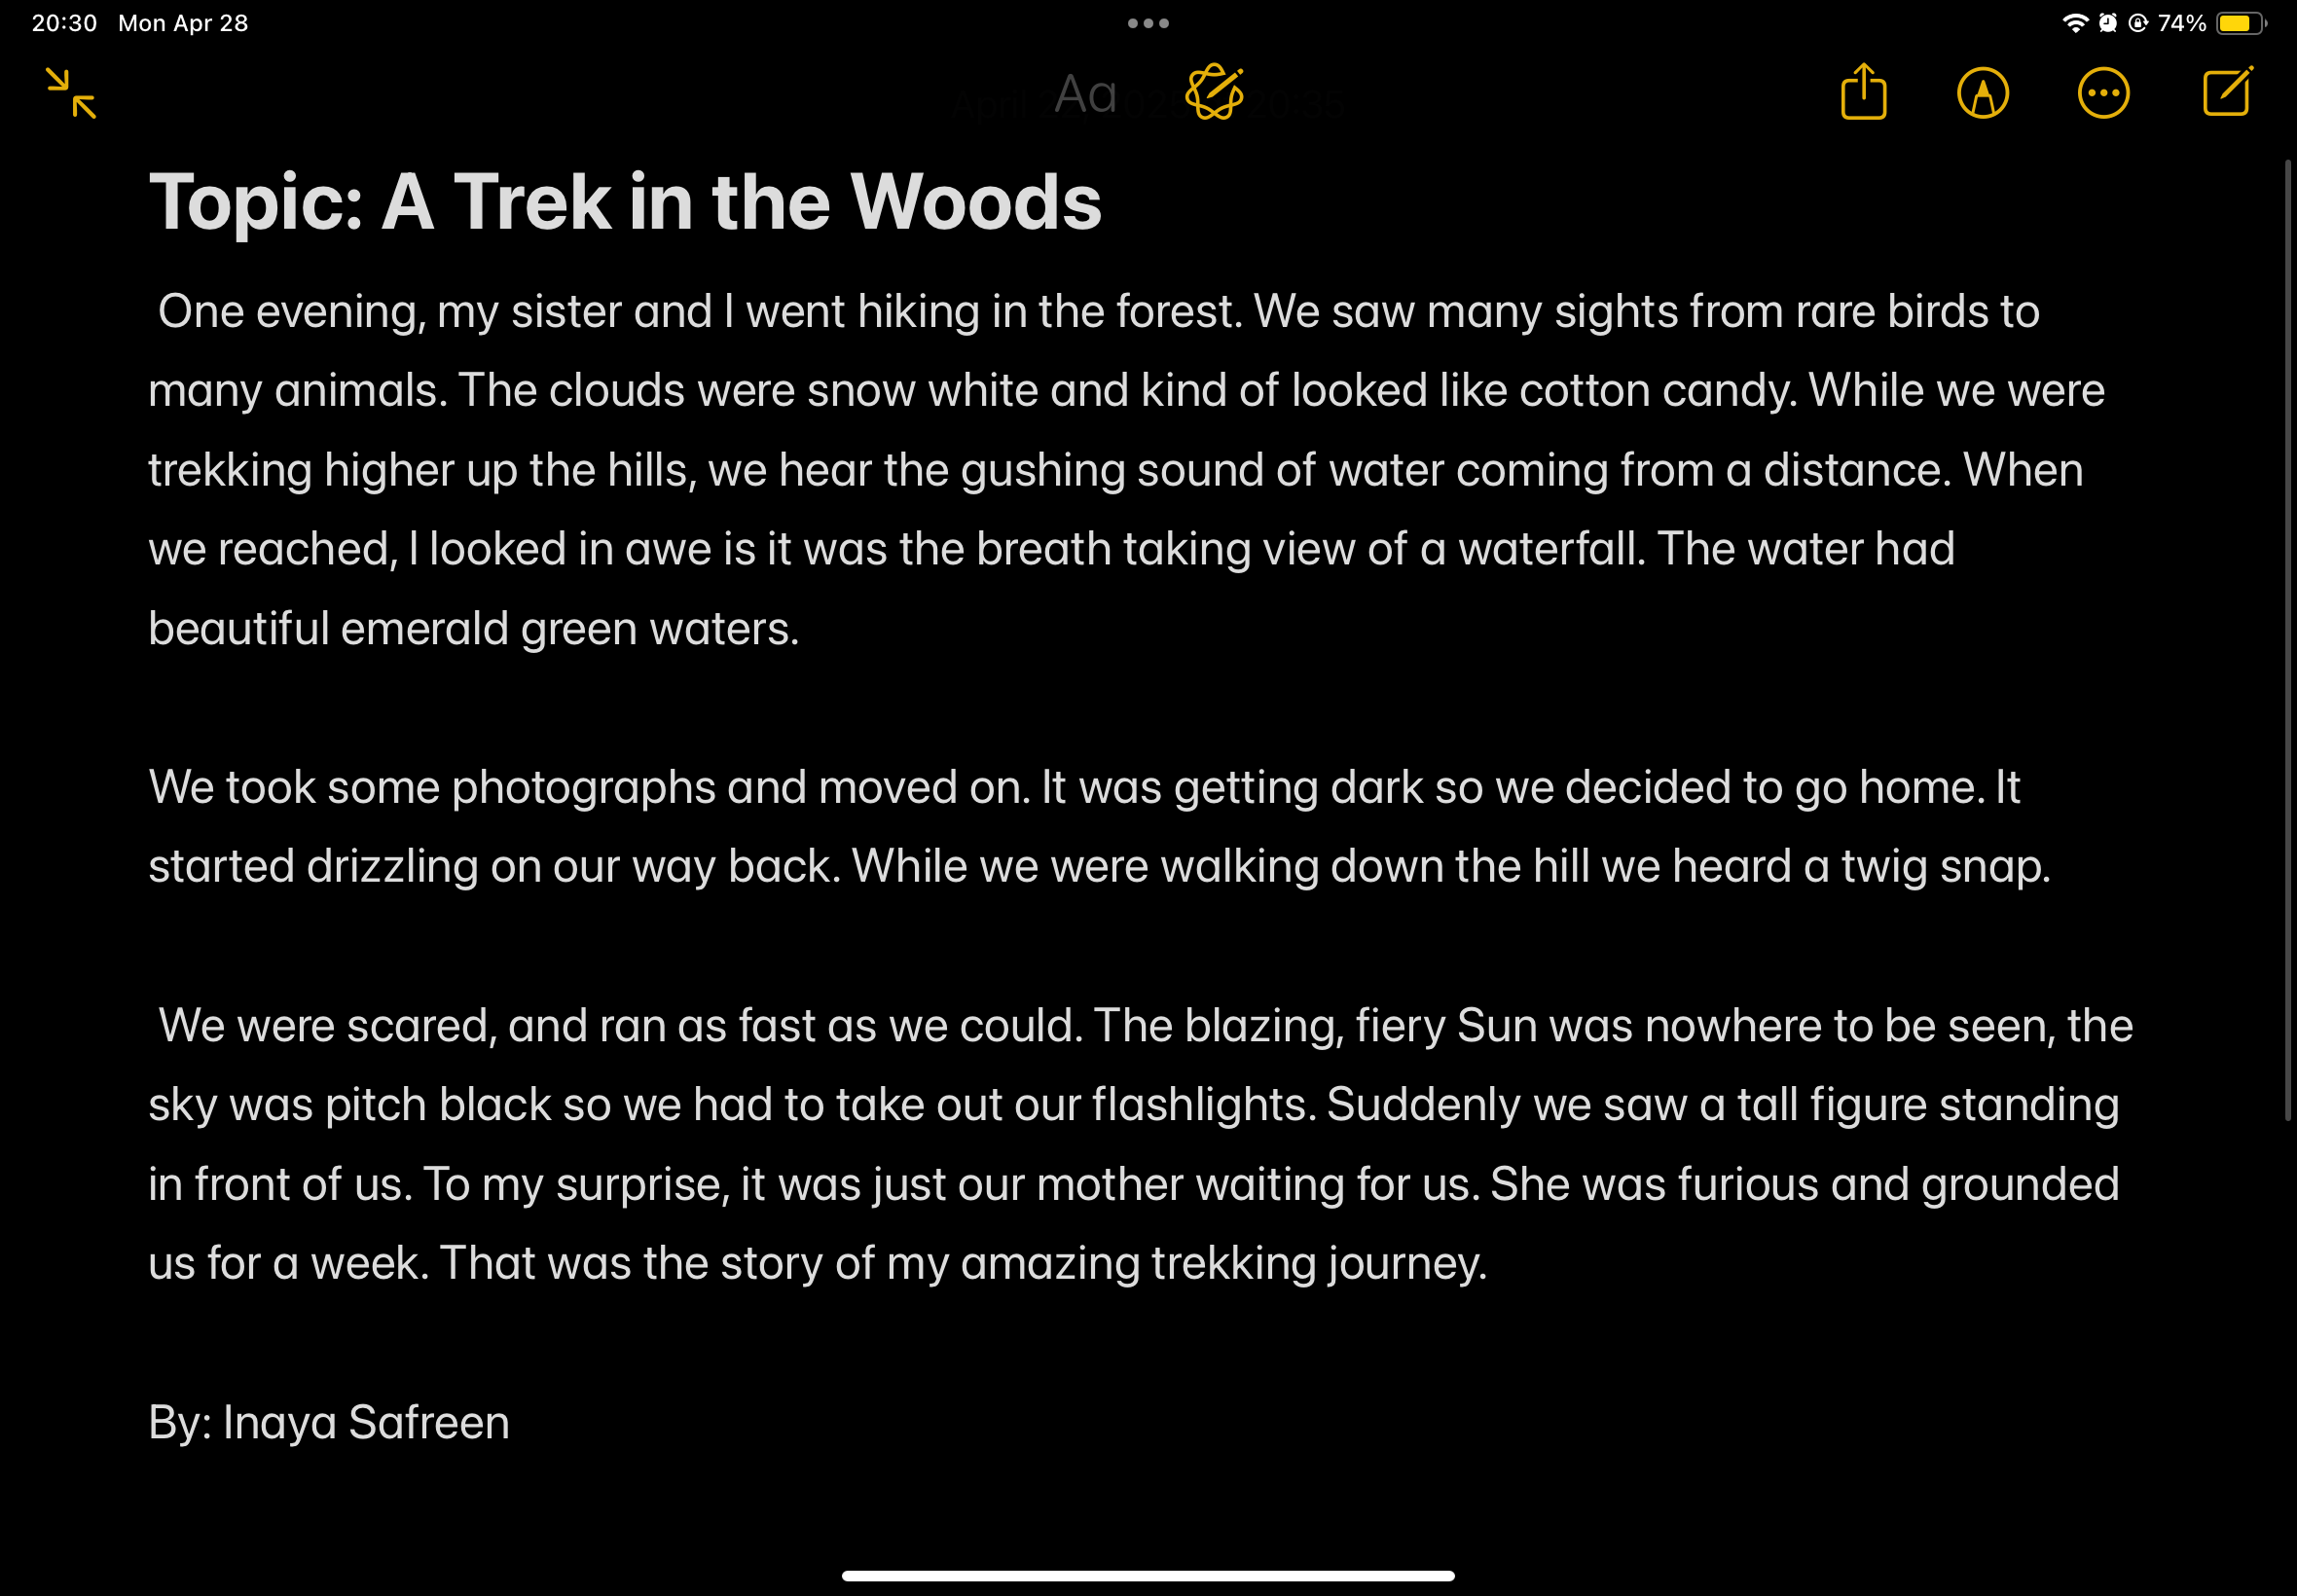
Task: Exit full screen with collapse arrows icon
Action: pos(71,93)
